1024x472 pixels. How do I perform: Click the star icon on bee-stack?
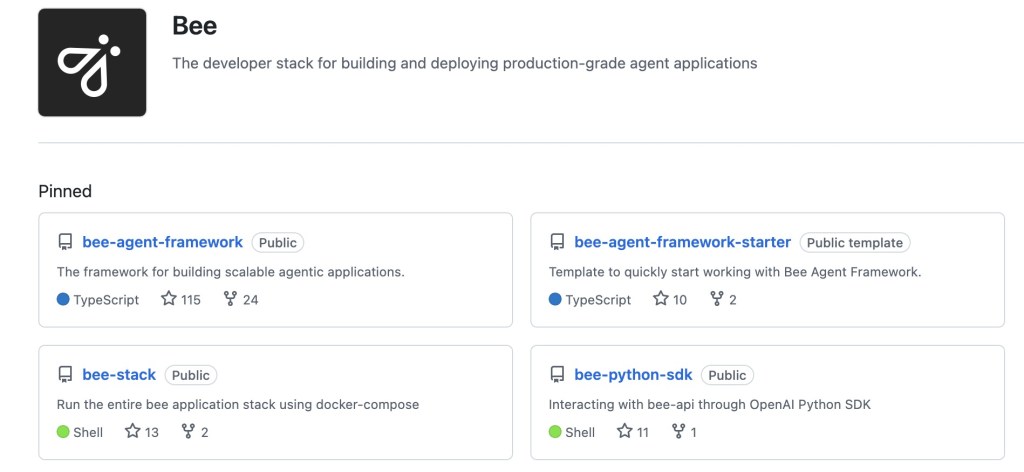coord(133,432)
